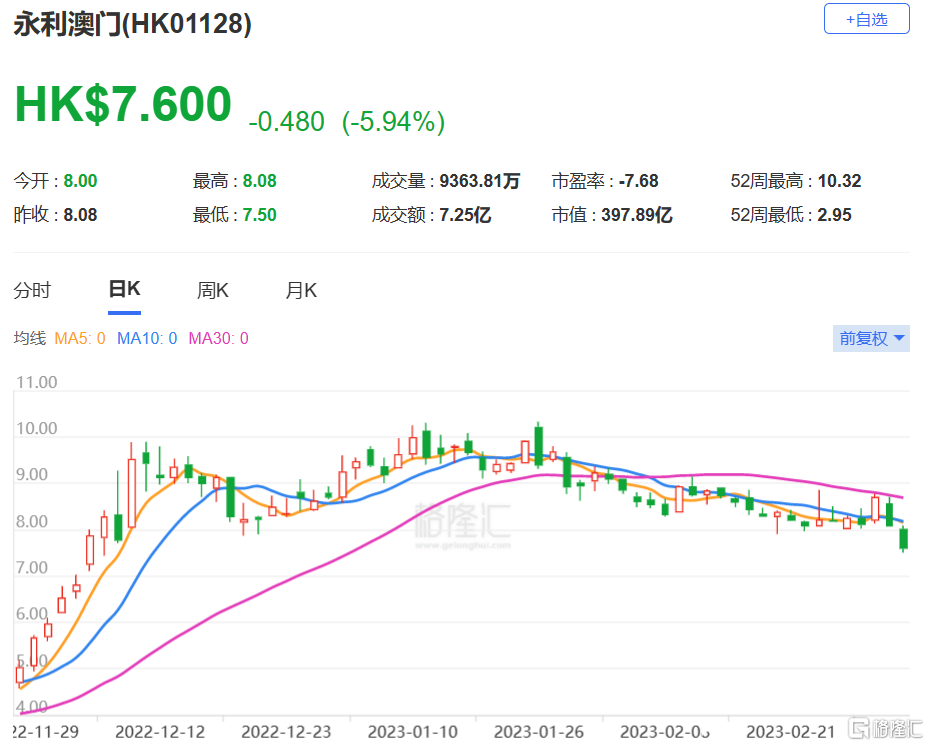Toggle the MA10 moving average legend
929x746 pixels.
147,338
